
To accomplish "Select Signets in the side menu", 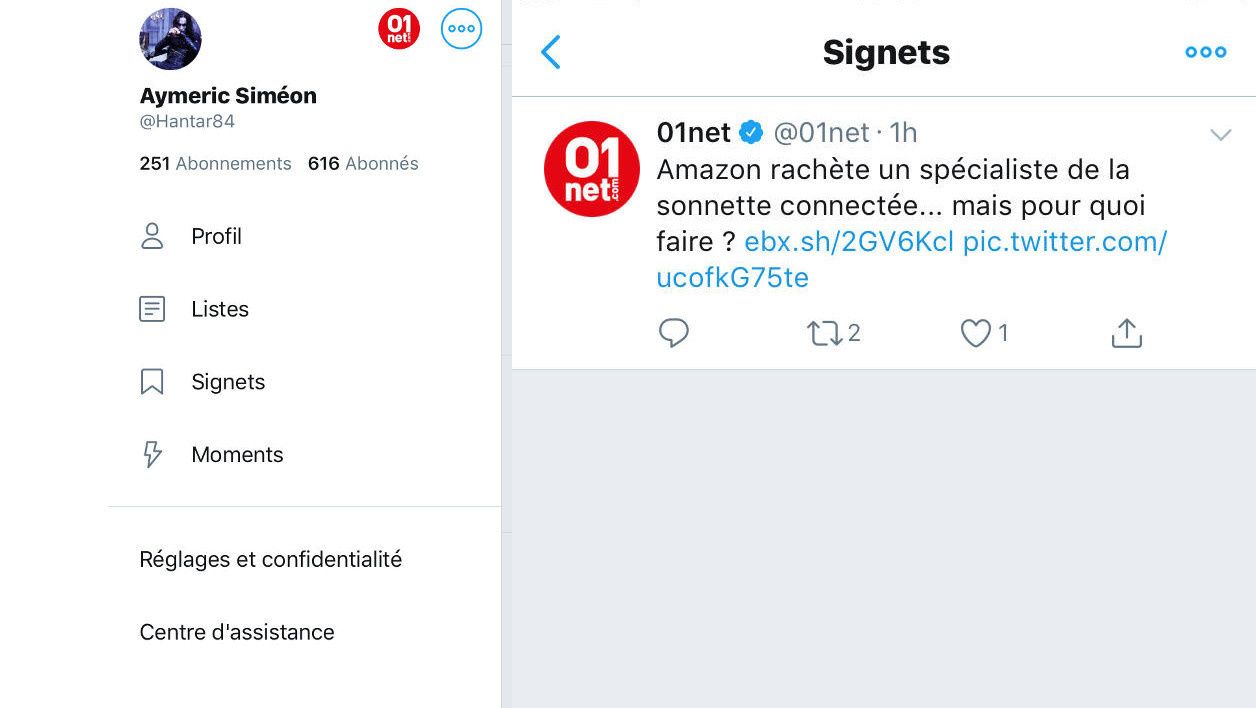I will pyautogui.click(x=228, y=382).
